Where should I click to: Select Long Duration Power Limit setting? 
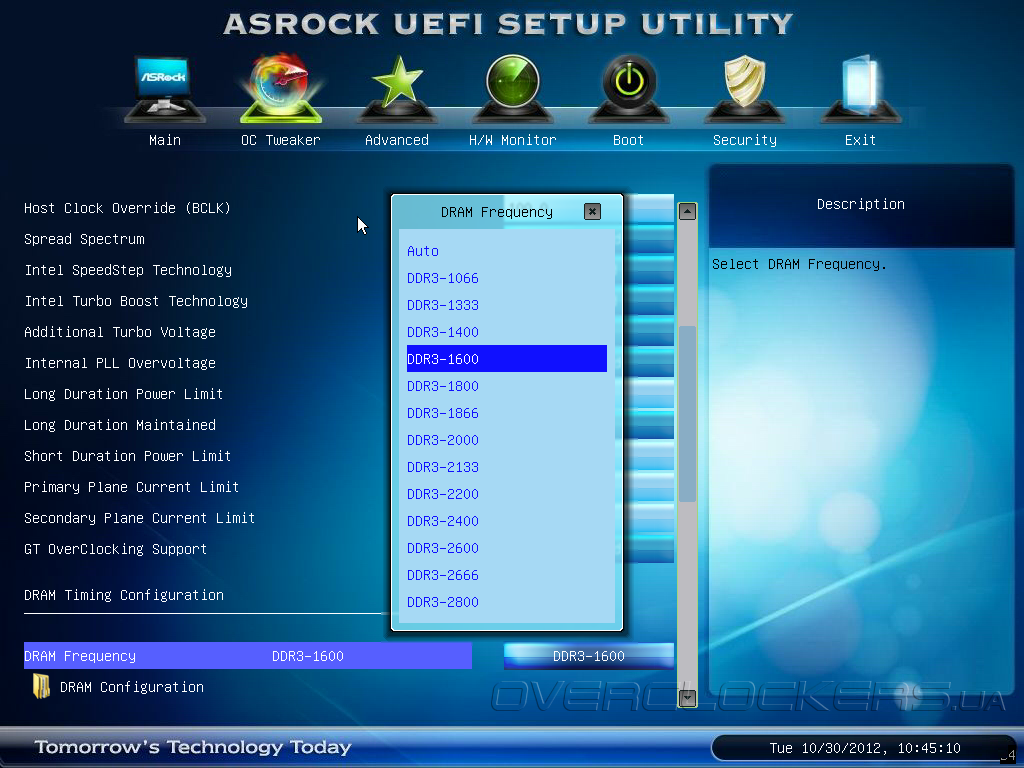123,394
